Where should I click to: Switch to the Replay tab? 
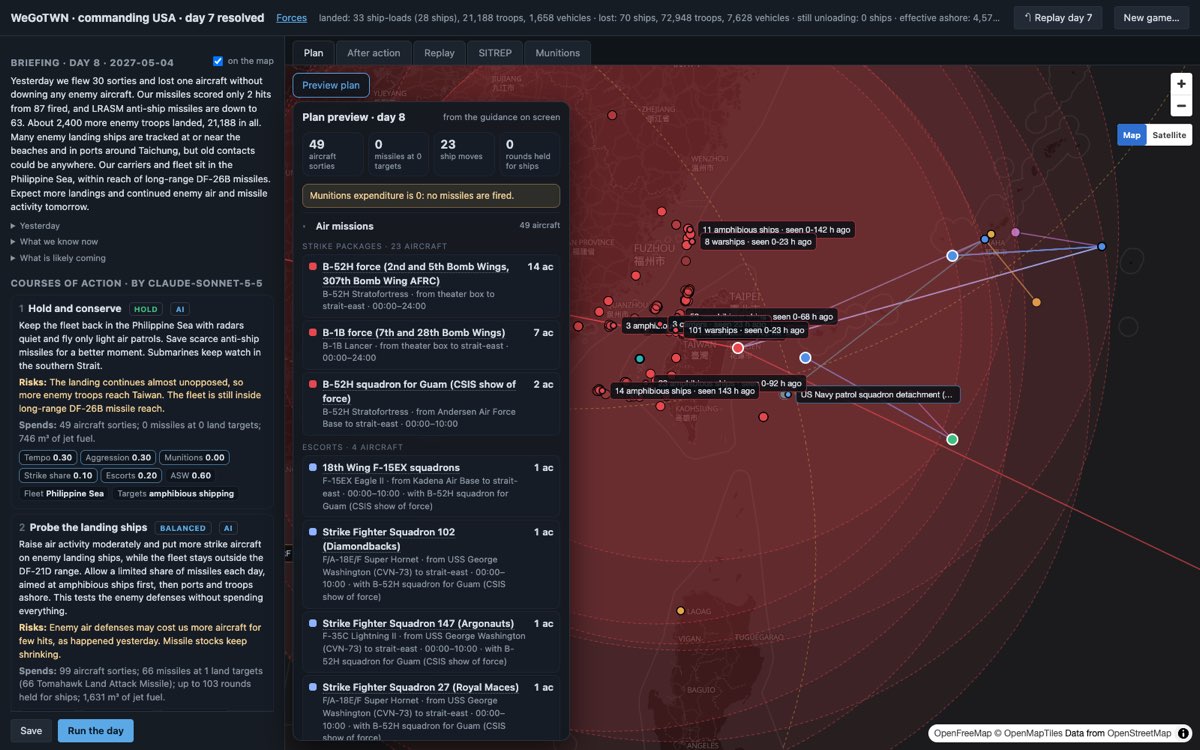[x=439, y=53]
